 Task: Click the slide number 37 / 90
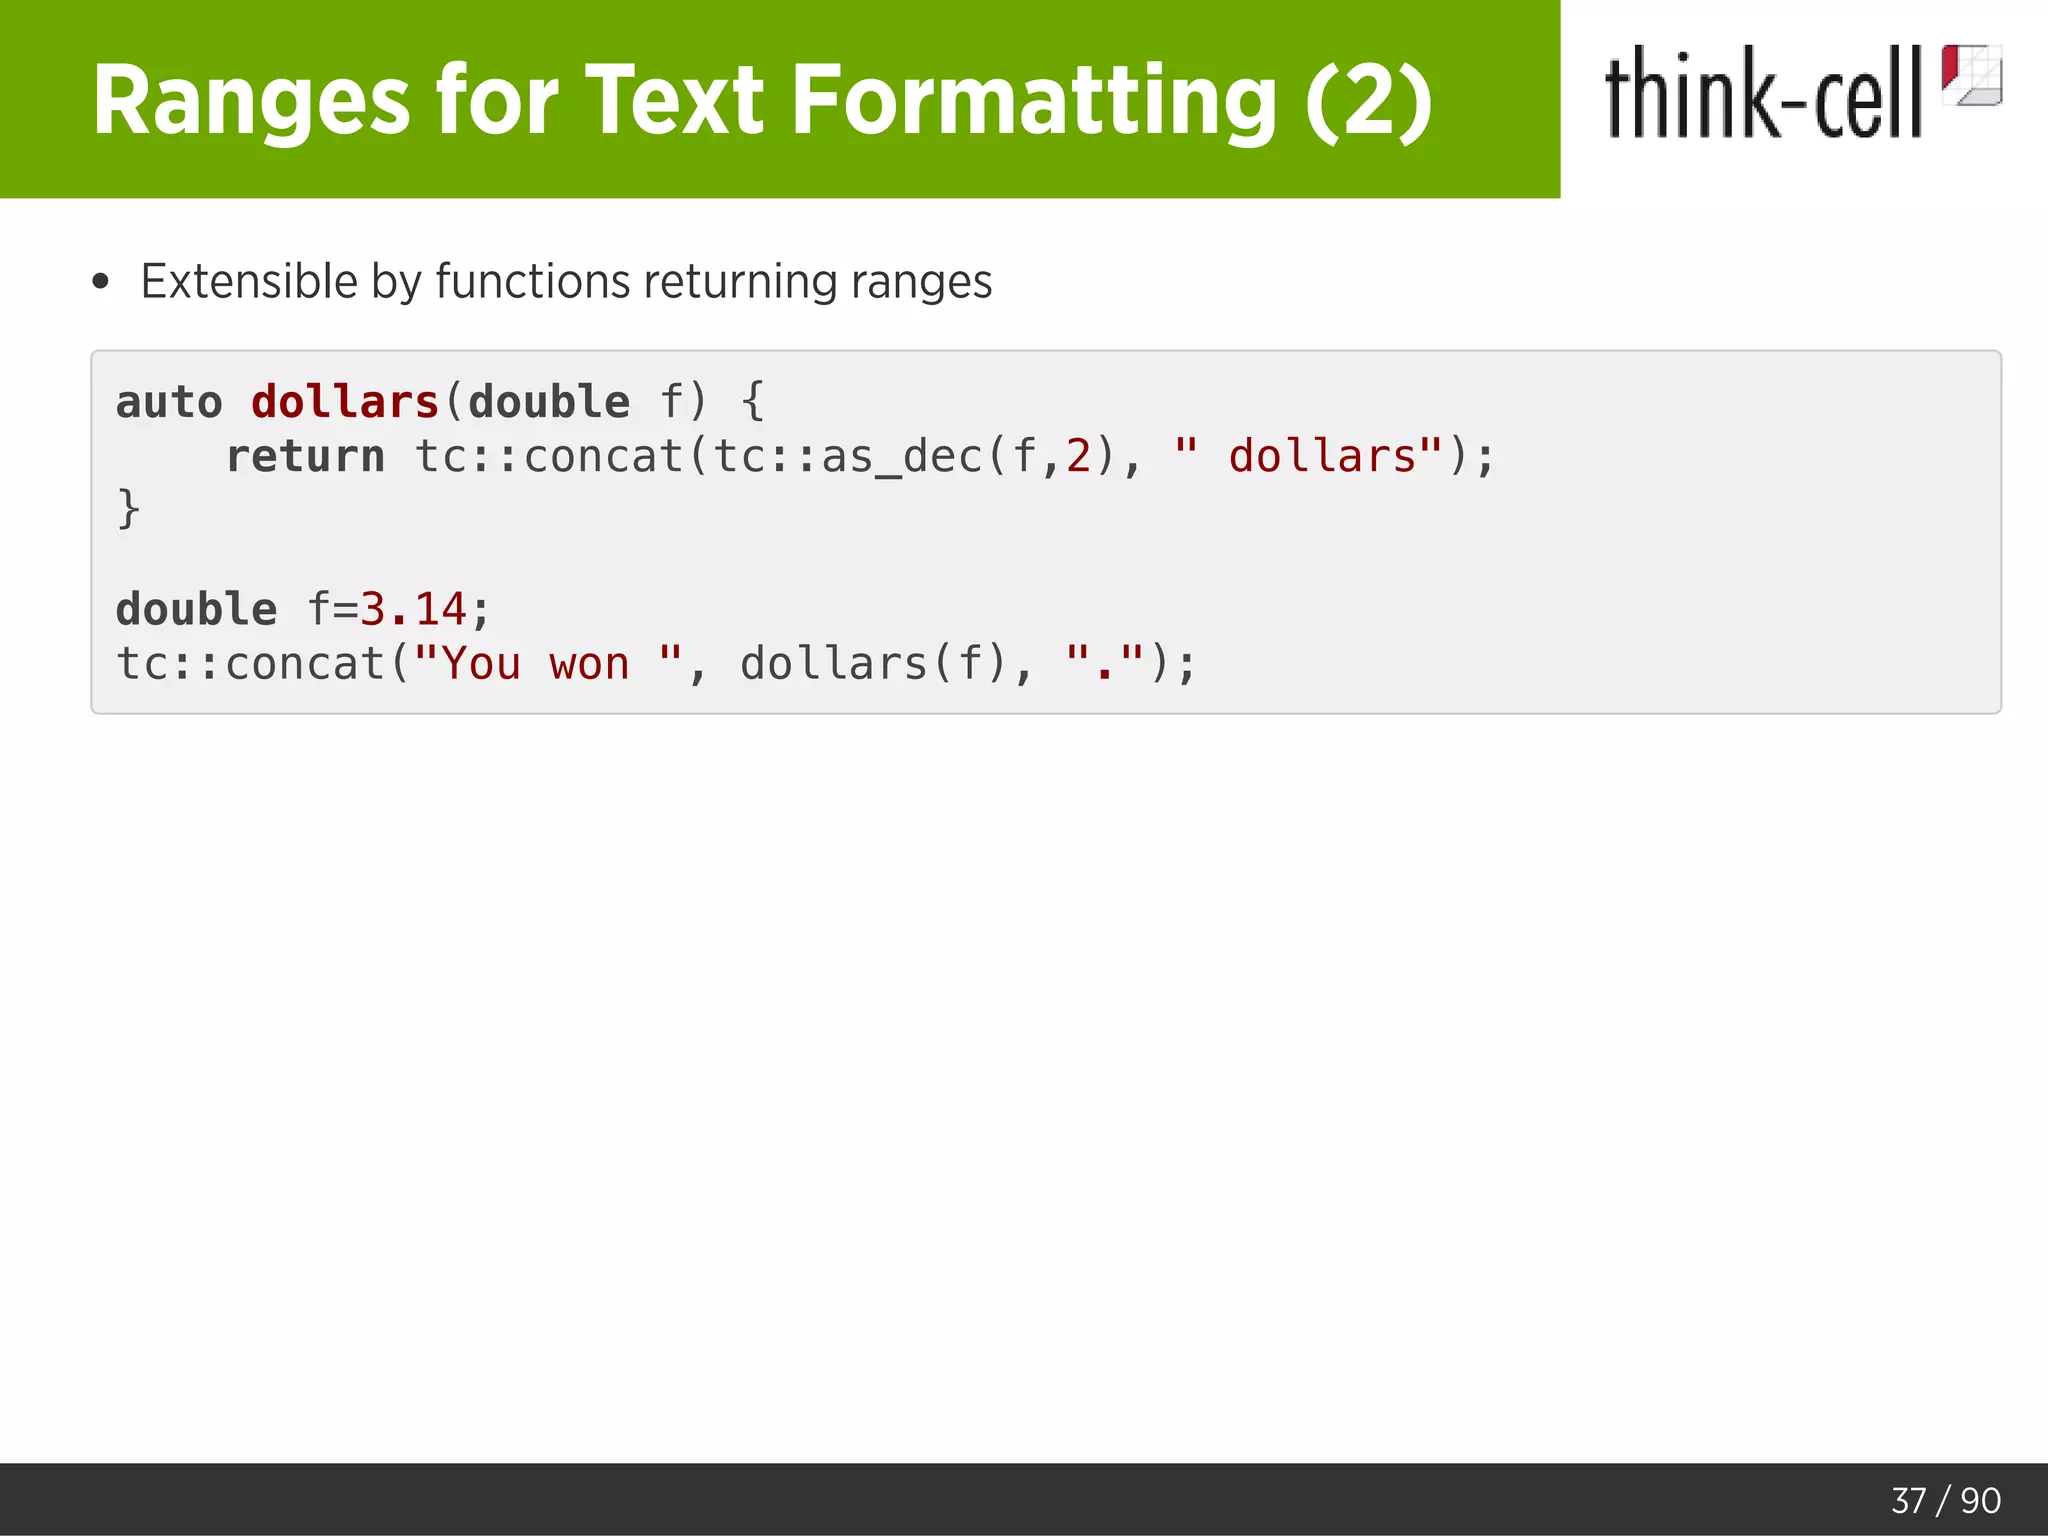(1945, 1500)
